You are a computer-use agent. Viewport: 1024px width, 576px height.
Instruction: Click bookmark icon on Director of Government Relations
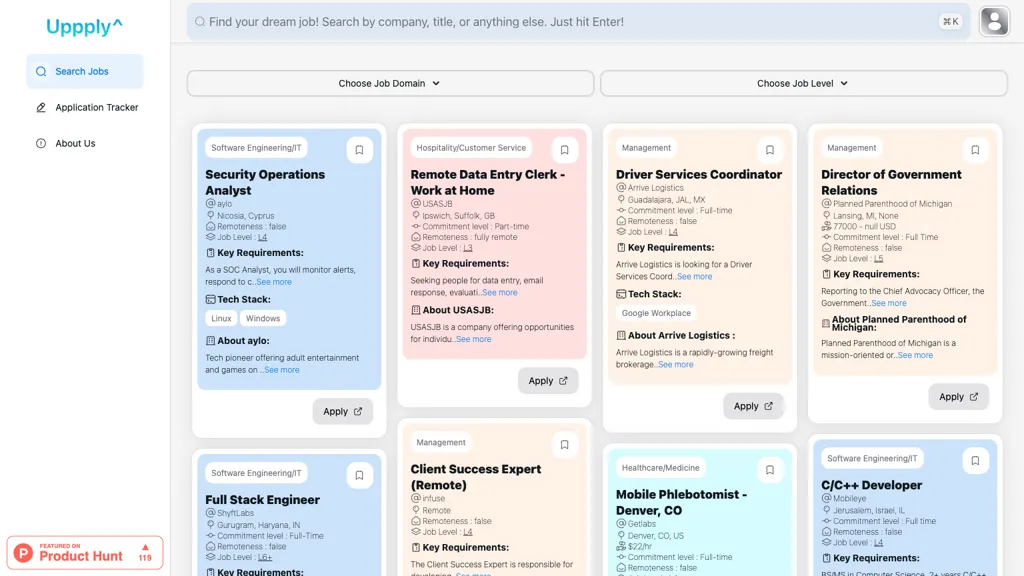[975, 150]
